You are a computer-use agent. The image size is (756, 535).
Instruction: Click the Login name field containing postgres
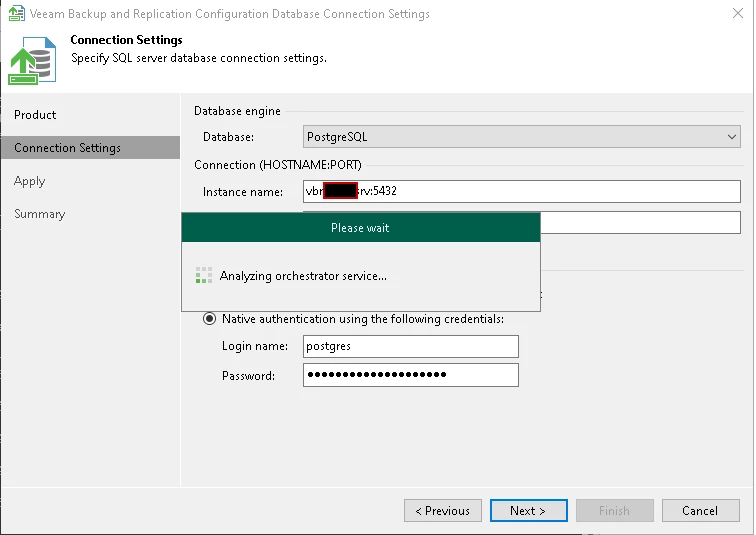tap(411, 347)
